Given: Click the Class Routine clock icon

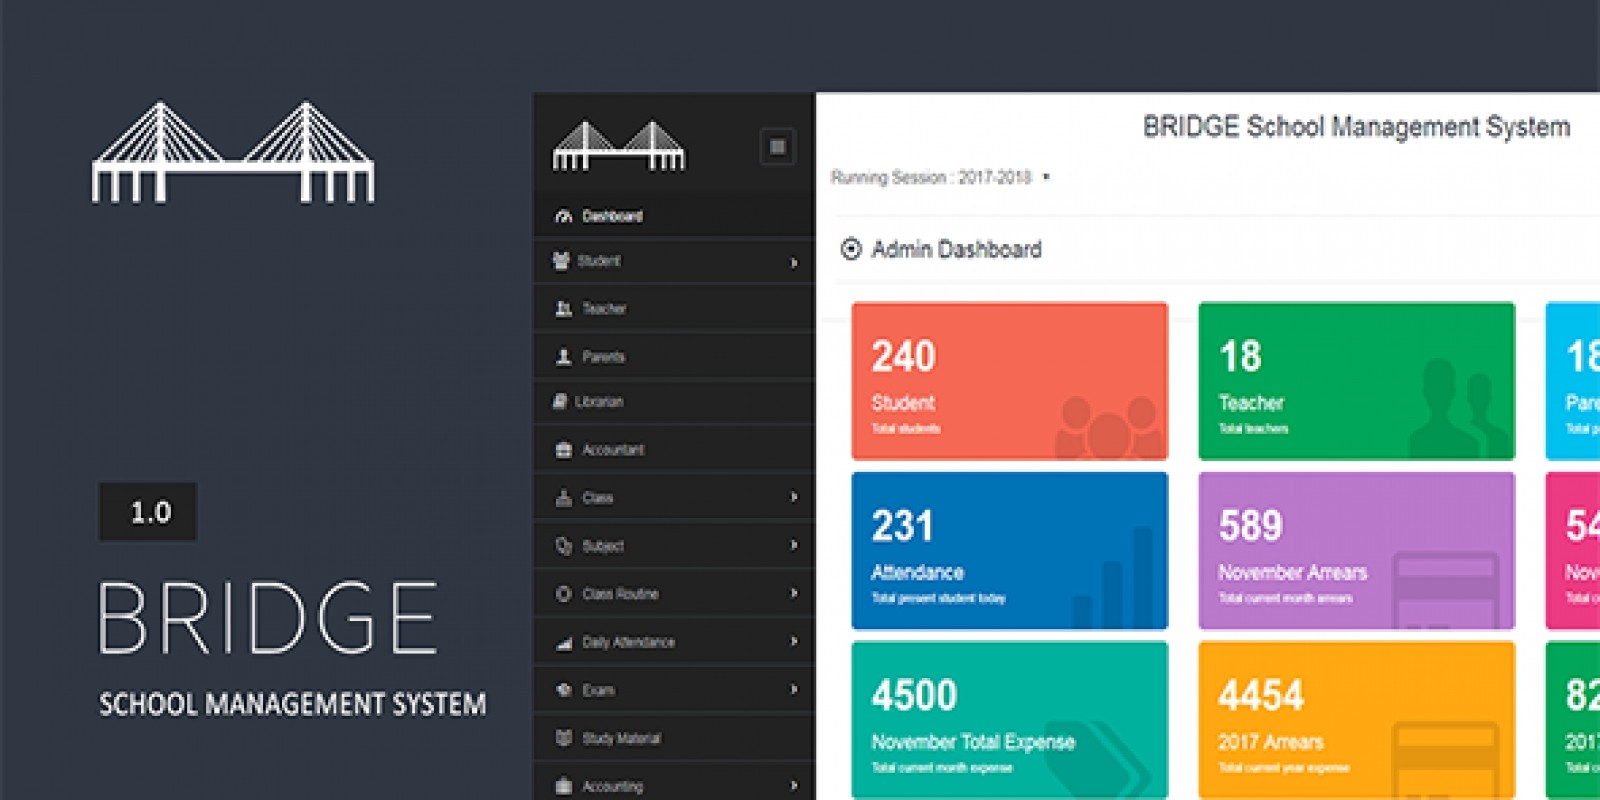Looking at the screenshot, I should (564, 594).
